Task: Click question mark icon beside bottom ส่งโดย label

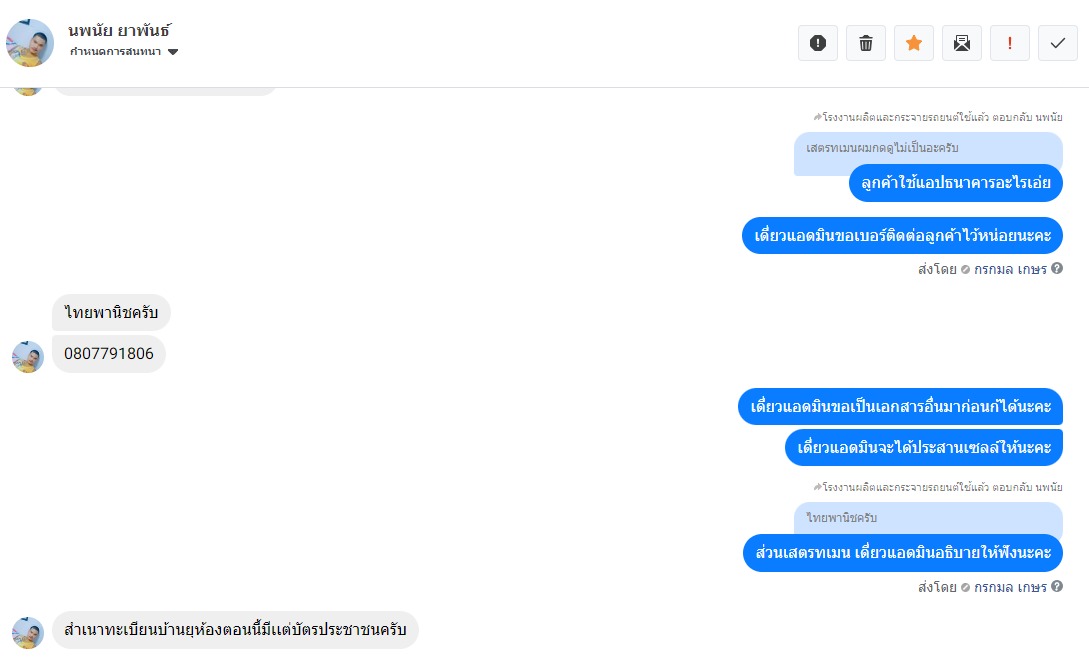Action: [1056, 586]
